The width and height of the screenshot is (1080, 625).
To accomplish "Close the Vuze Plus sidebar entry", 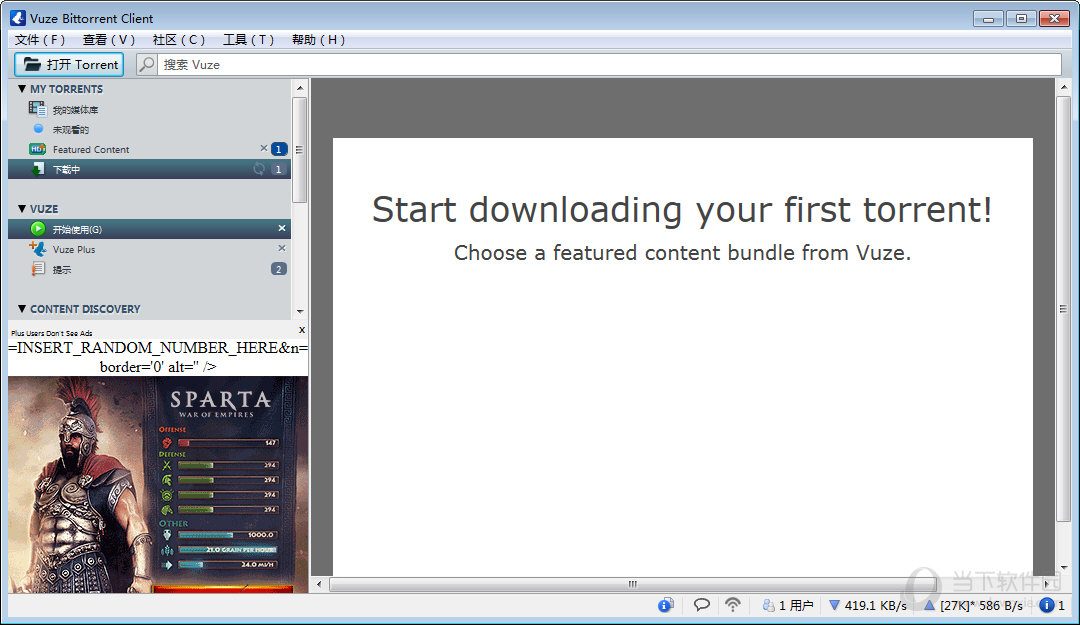I will point(282,248).
